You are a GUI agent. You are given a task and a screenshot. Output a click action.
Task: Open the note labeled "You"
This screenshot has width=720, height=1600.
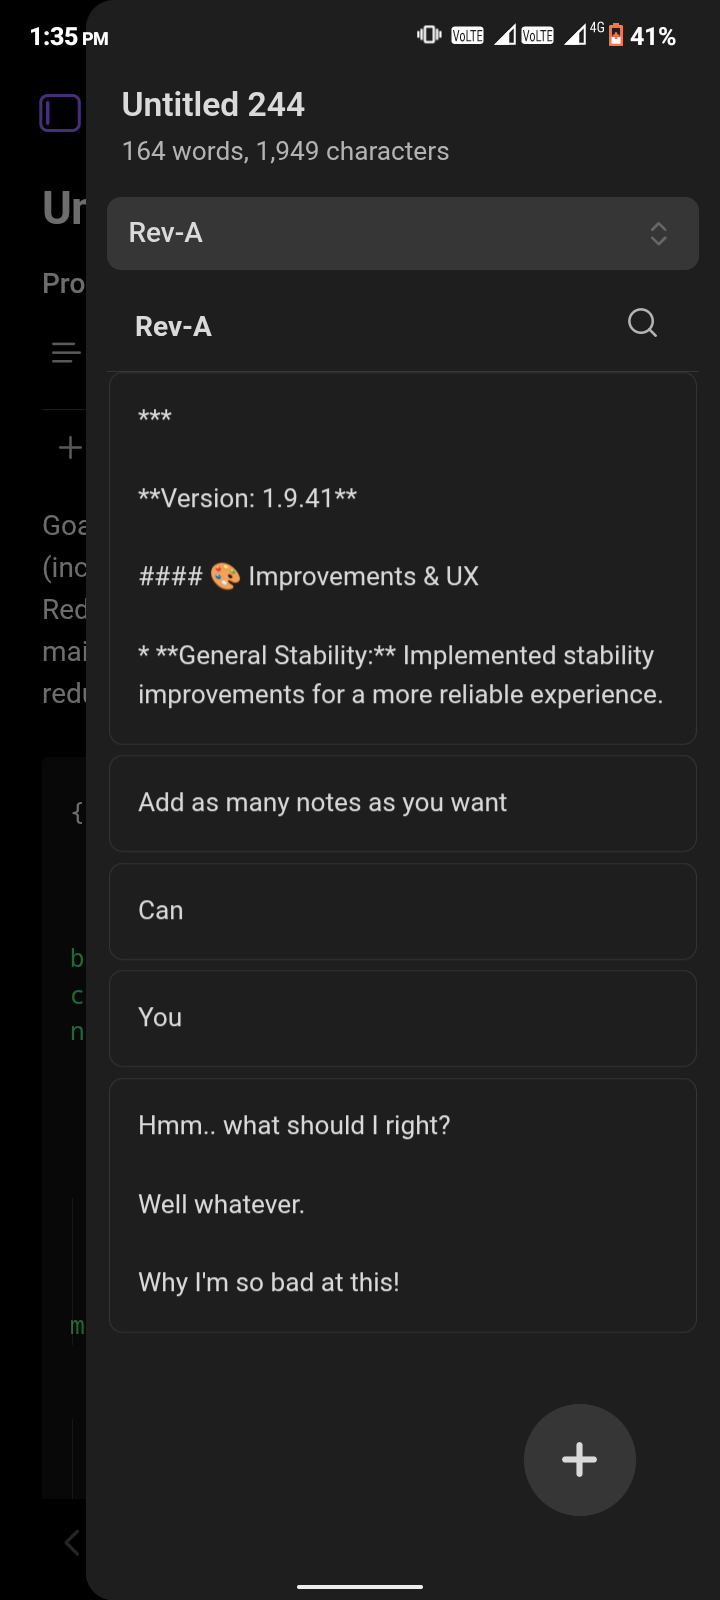pyautogui.click(x=402, y=1018)
